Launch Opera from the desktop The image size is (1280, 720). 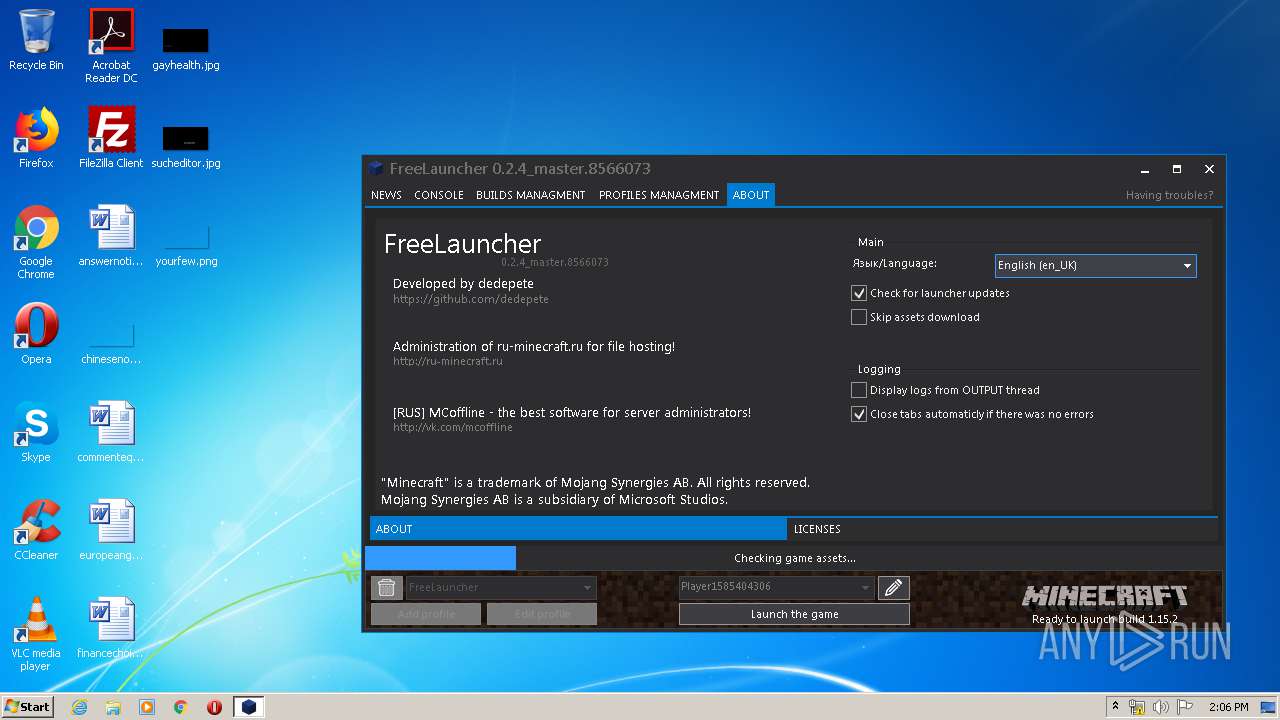(36, 334)
